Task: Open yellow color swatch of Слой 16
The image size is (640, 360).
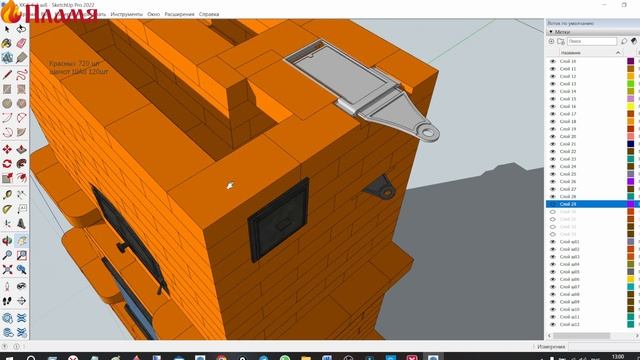Action: 631,106
